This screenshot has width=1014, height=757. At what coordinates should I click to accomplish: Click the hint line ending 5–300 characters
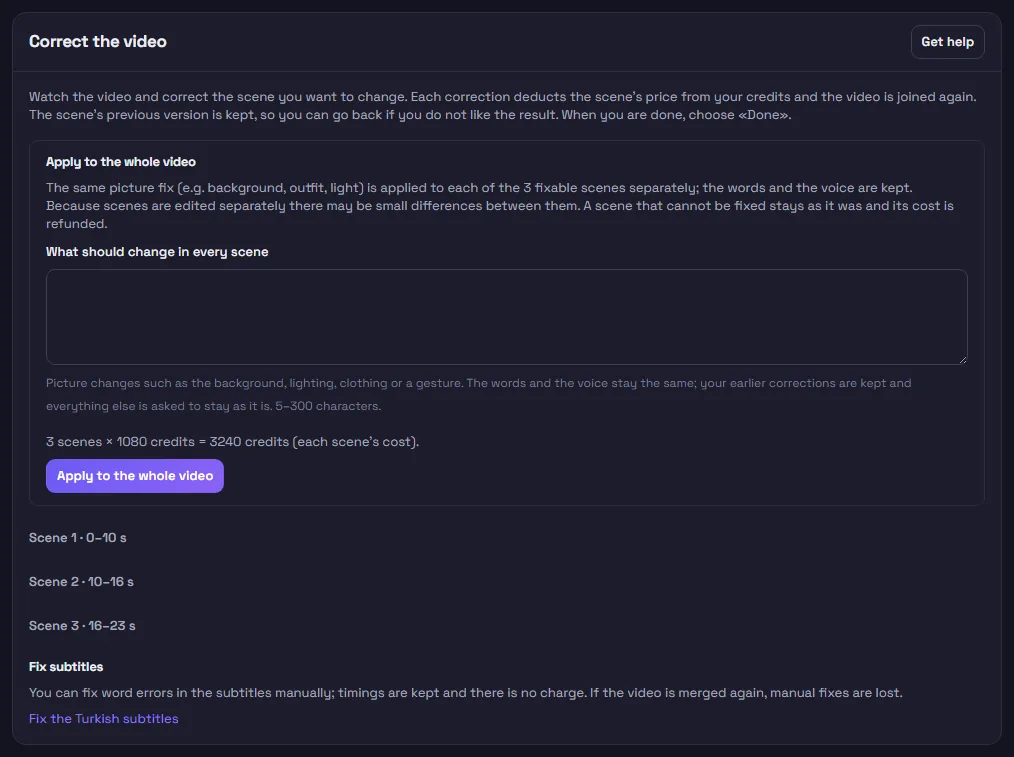213,406
